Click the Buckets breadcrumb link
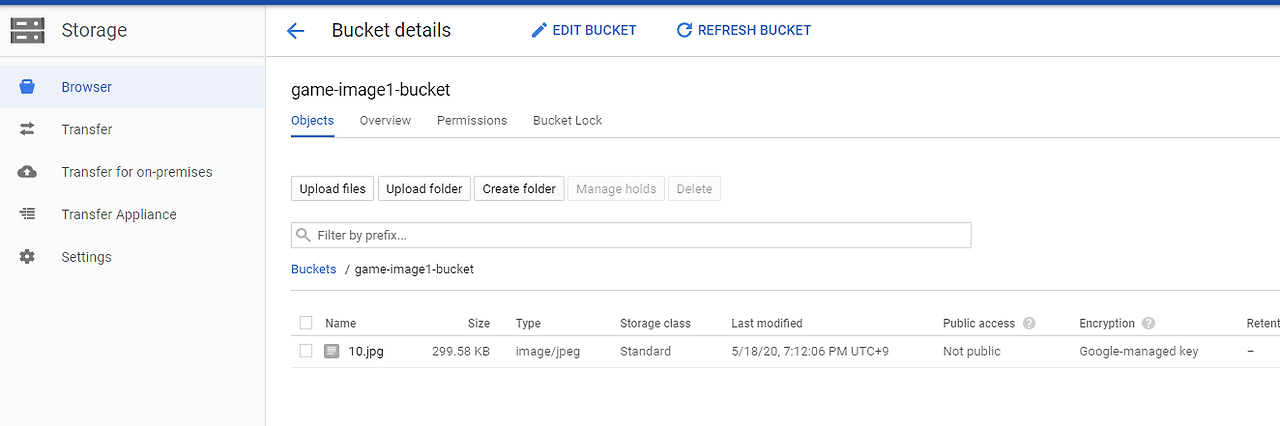1280x426 pixels. point(313,269)
